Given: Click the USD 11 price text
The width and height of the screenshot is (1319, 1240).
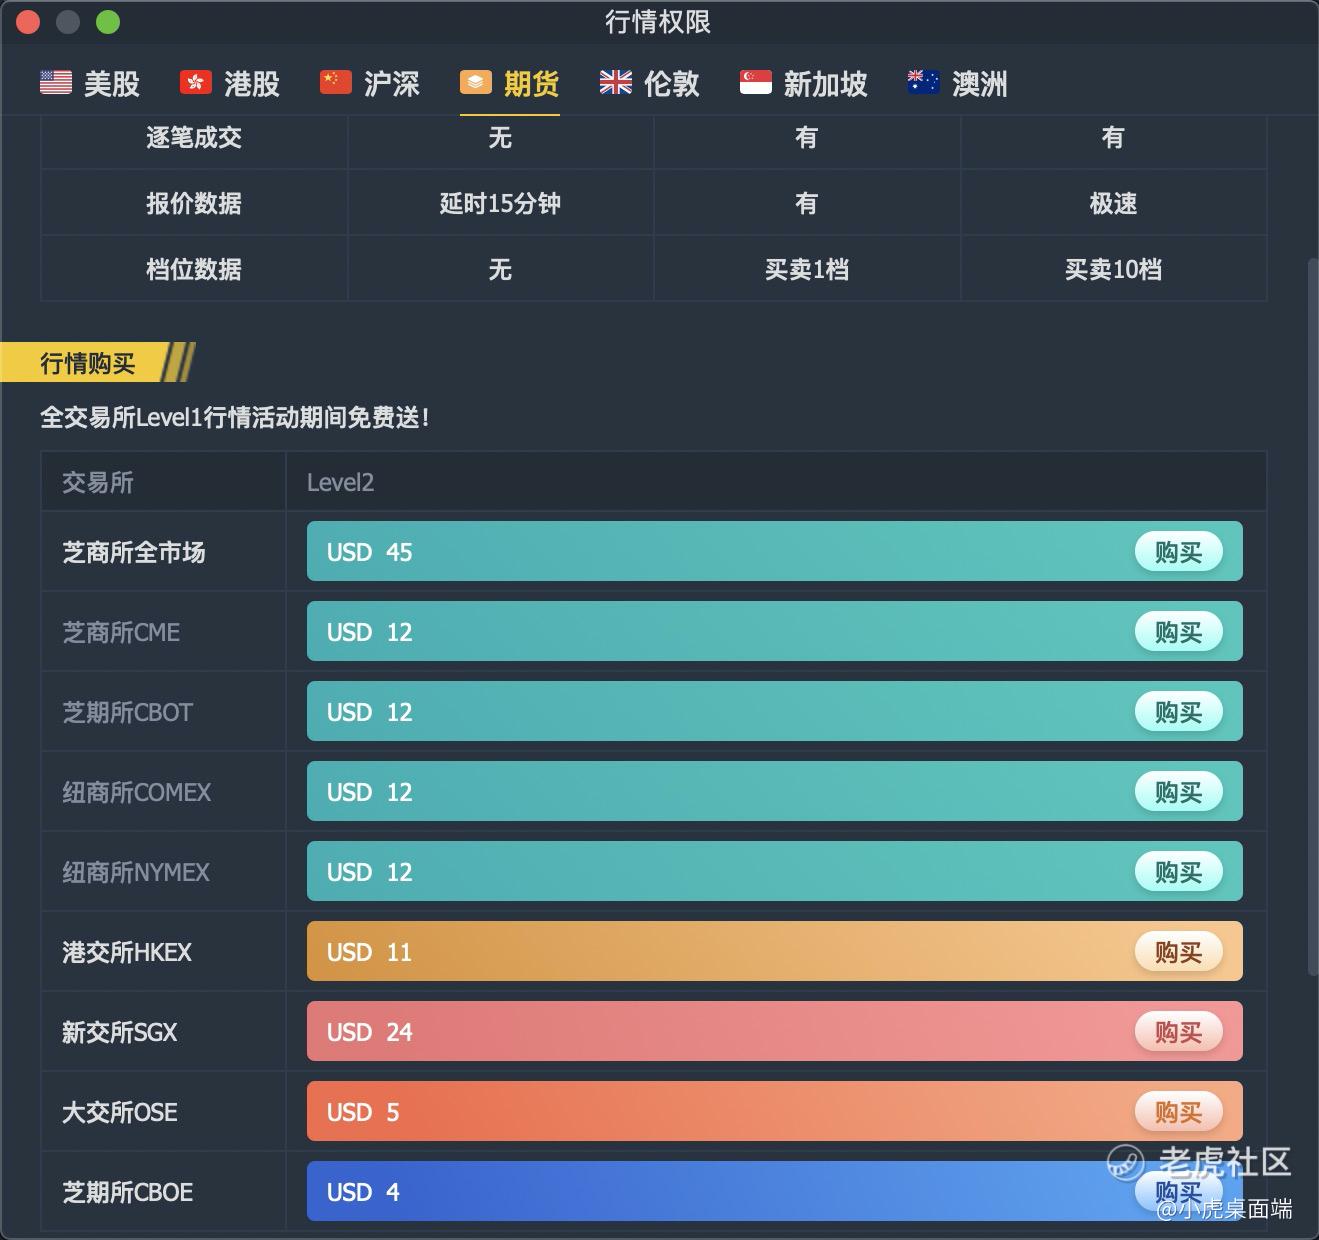Looking at the screenshot, I should point(369,952).
